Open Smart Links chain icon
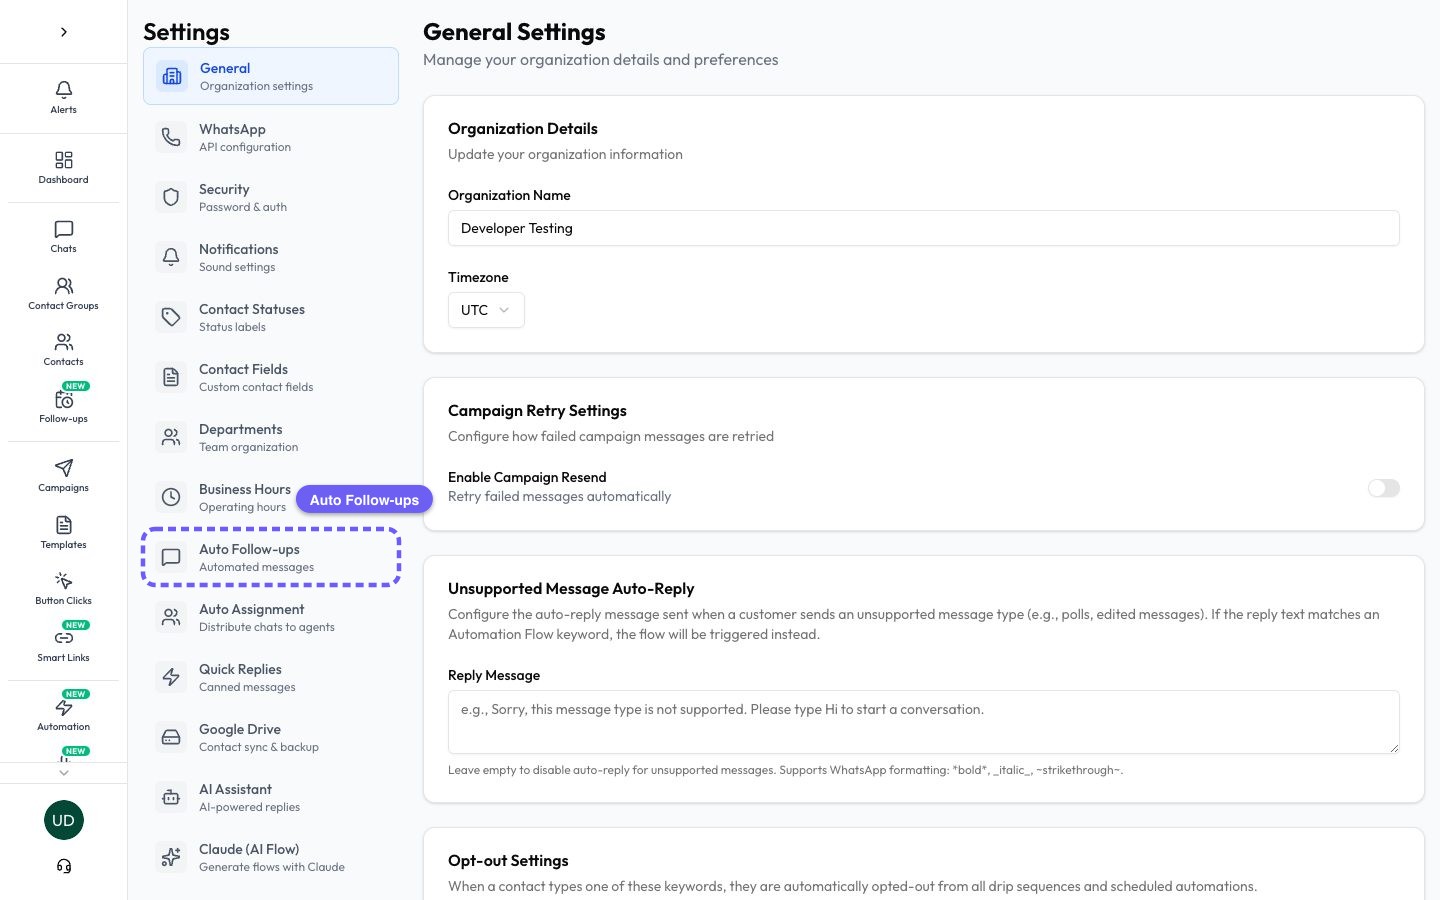1440x900 pixels. click(x=63, y=638)
